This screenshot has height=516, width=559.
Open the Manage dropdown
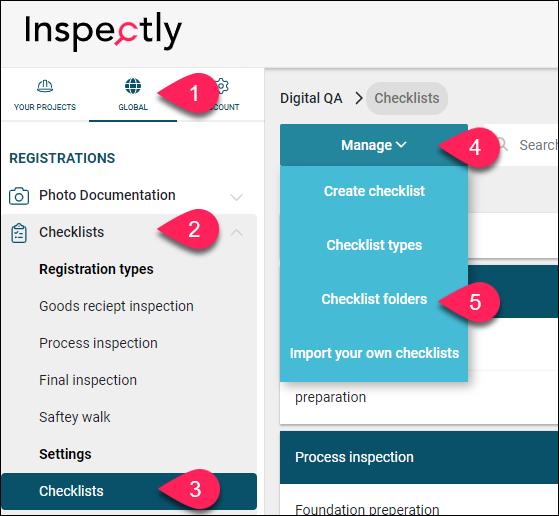374,145
